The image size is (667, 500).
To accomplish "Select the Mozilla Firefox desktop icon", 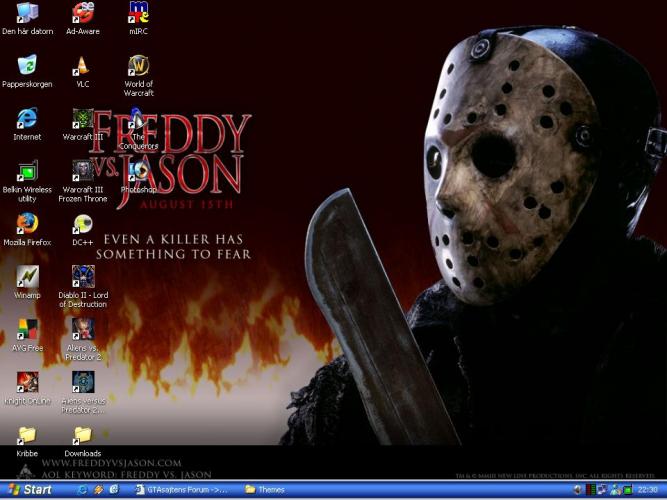I will pos(27,223).
